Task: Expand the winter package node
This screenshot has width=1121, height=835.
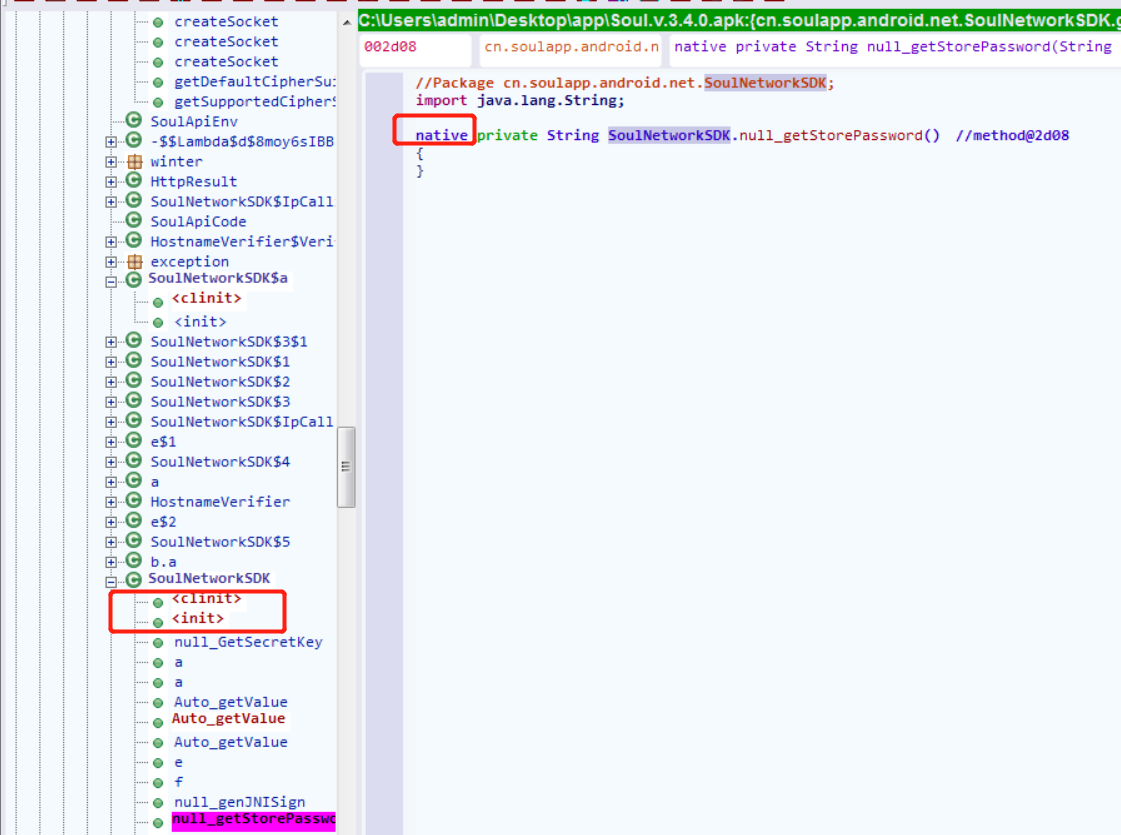Action: click(111, 162)
